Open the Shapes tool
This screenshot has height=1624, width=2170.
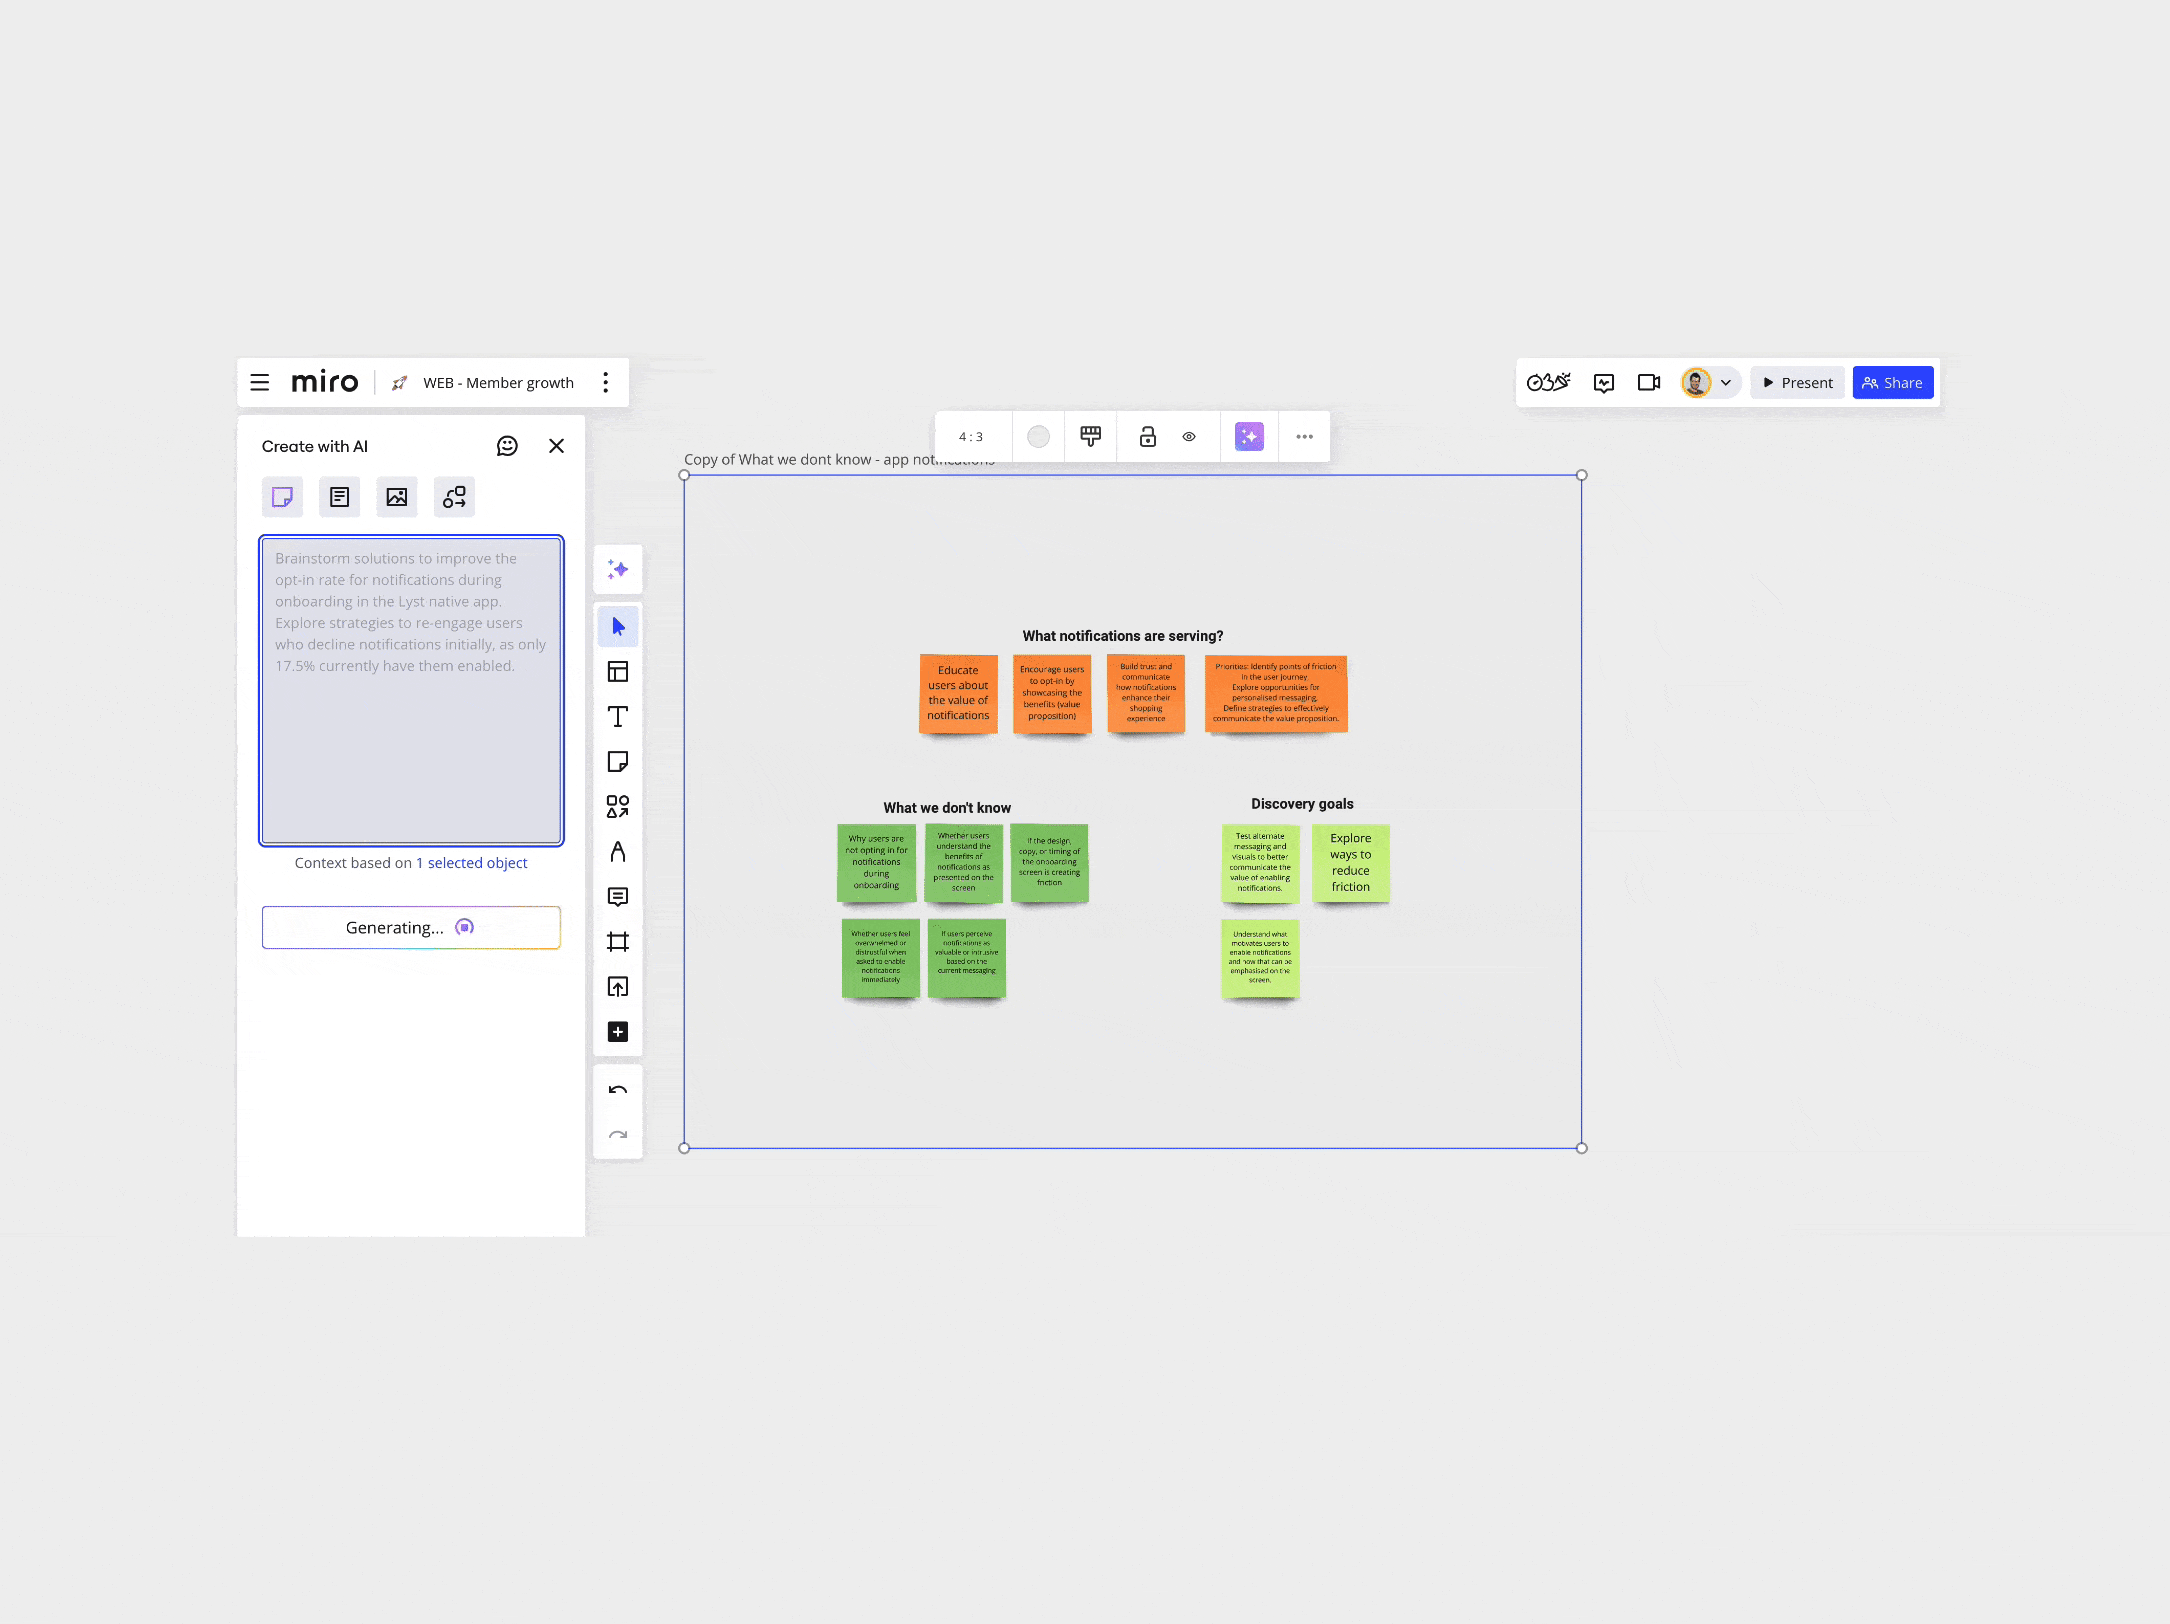(618, 807)
